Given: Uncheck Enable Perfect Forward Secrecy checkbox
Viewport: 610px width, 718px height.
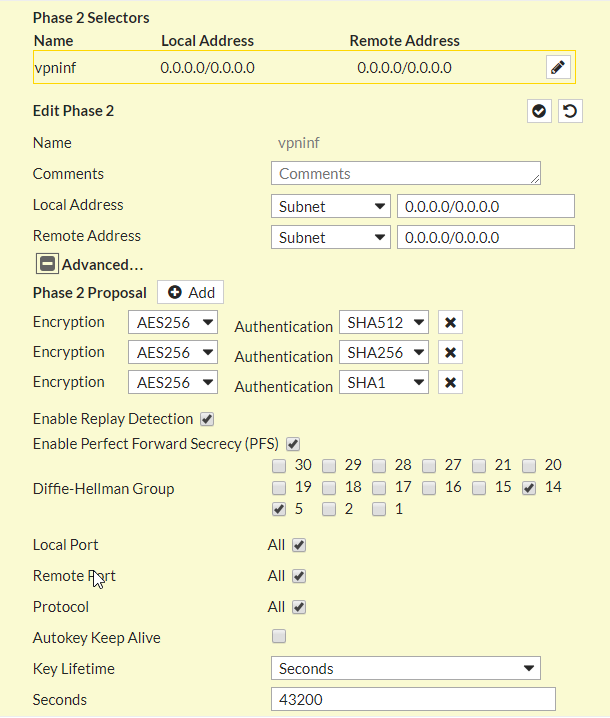Looking at the screenshot, I should click(293, 444).
